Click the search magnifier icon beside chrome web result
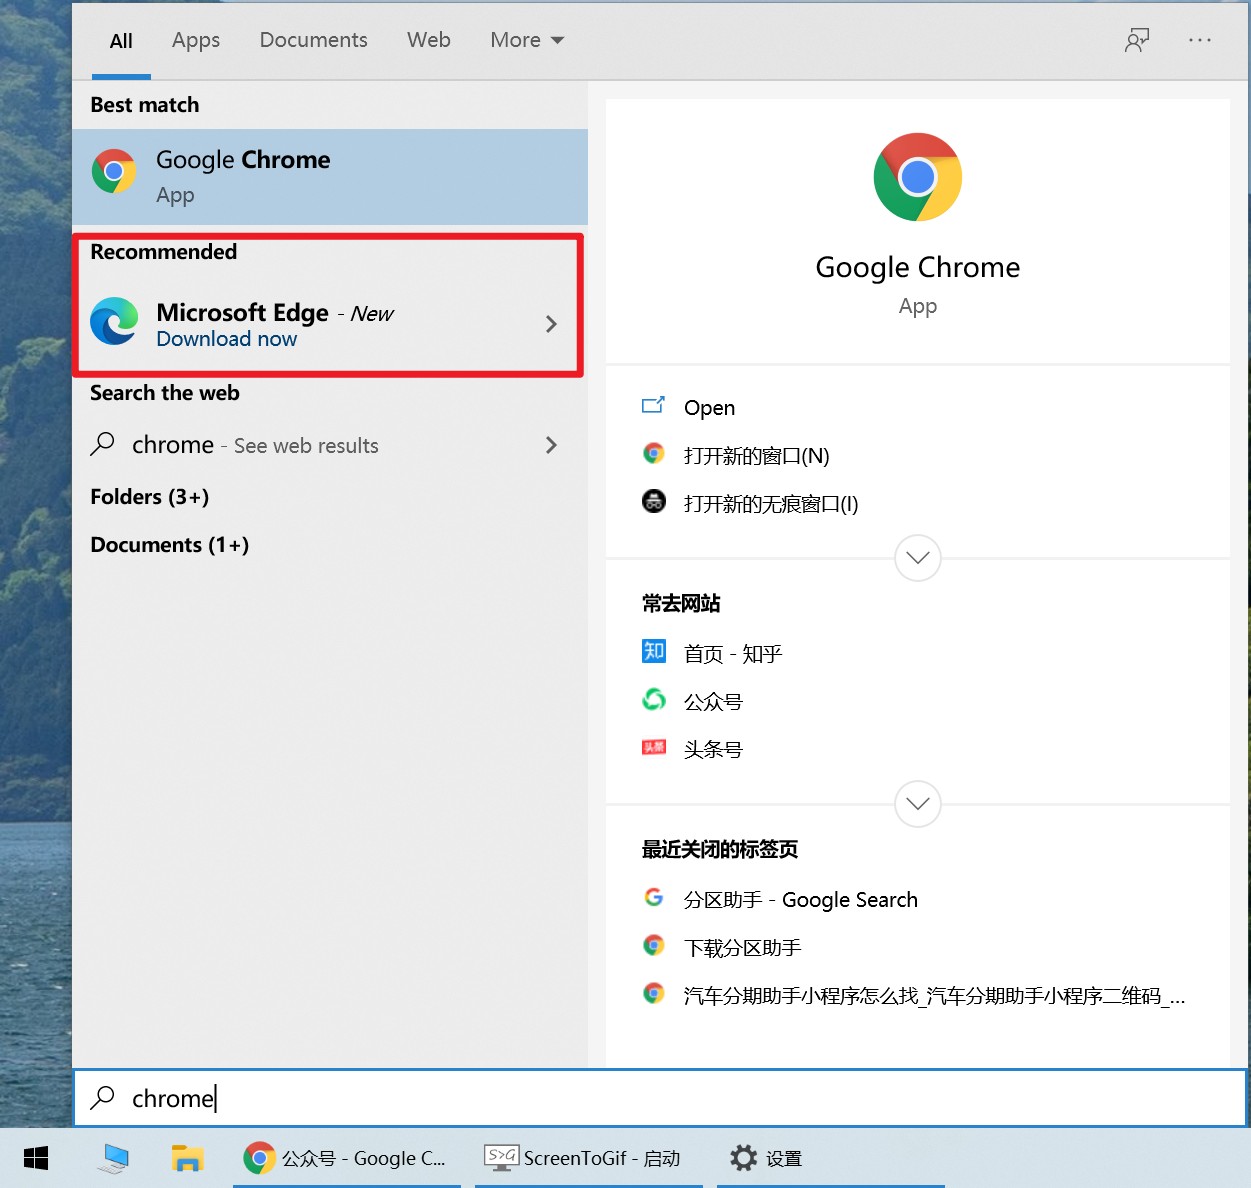1251x1188 pixels. (x=103, y=444)
